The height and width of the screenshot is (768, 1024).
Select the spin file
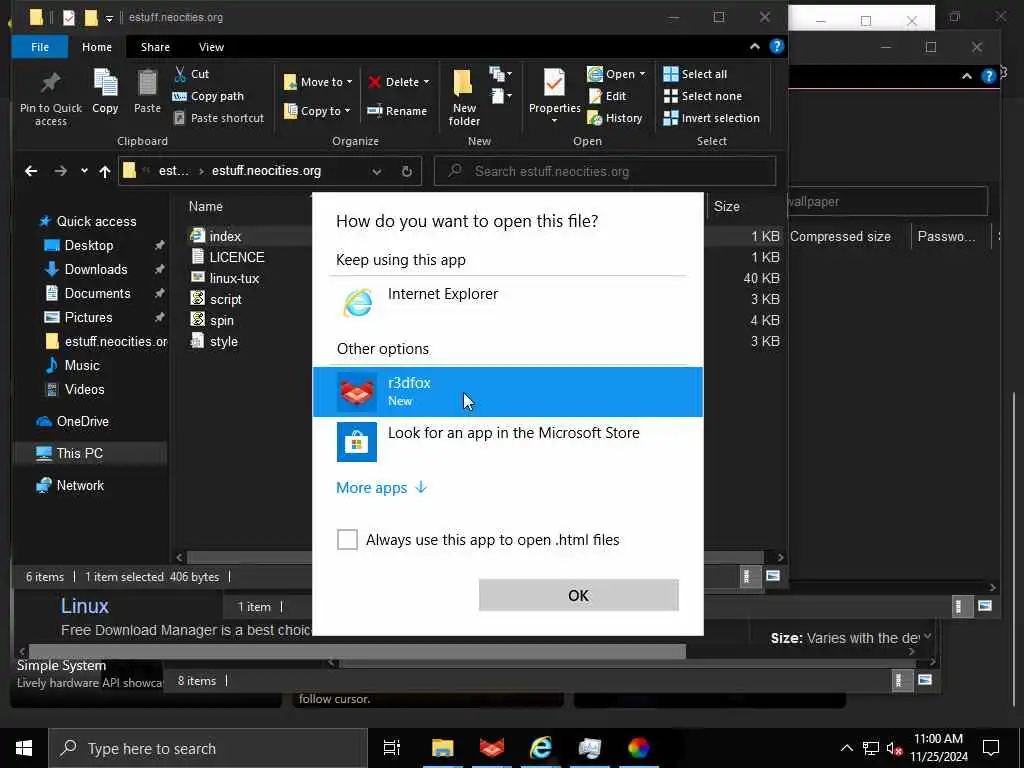(221, 320)
